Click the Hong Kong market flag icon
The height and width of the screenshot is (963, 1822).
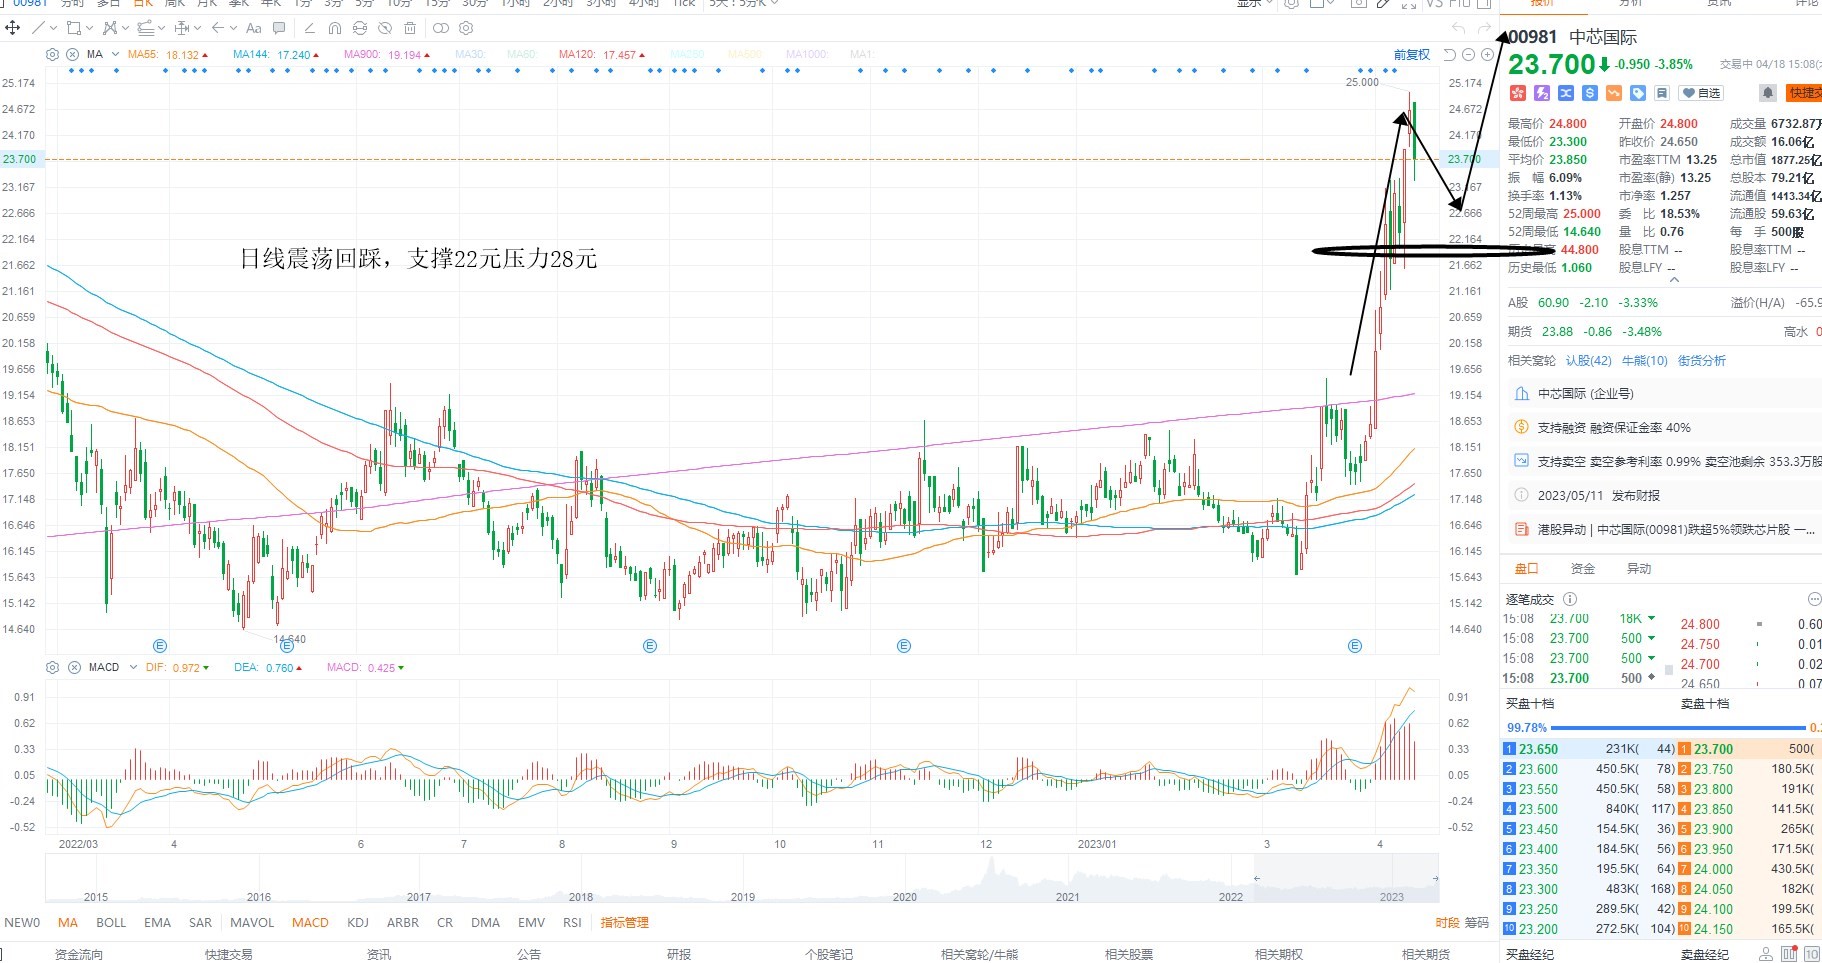click(1518, 93)
